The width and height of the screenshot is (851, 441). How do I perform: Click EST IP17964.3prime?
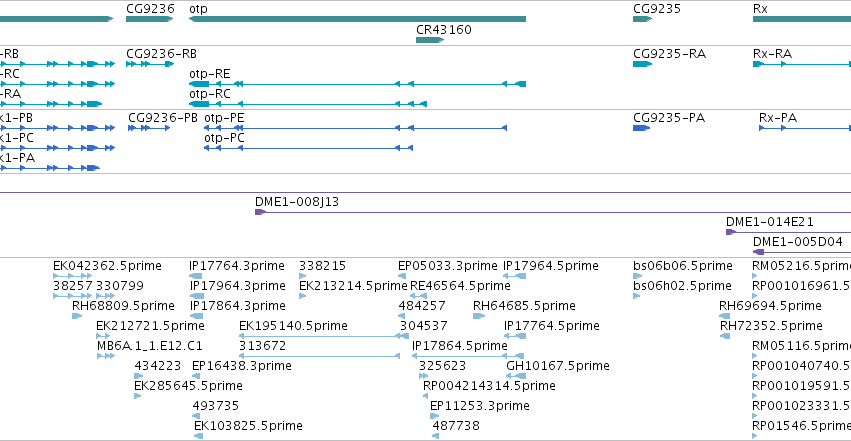(x=197, y=296)
